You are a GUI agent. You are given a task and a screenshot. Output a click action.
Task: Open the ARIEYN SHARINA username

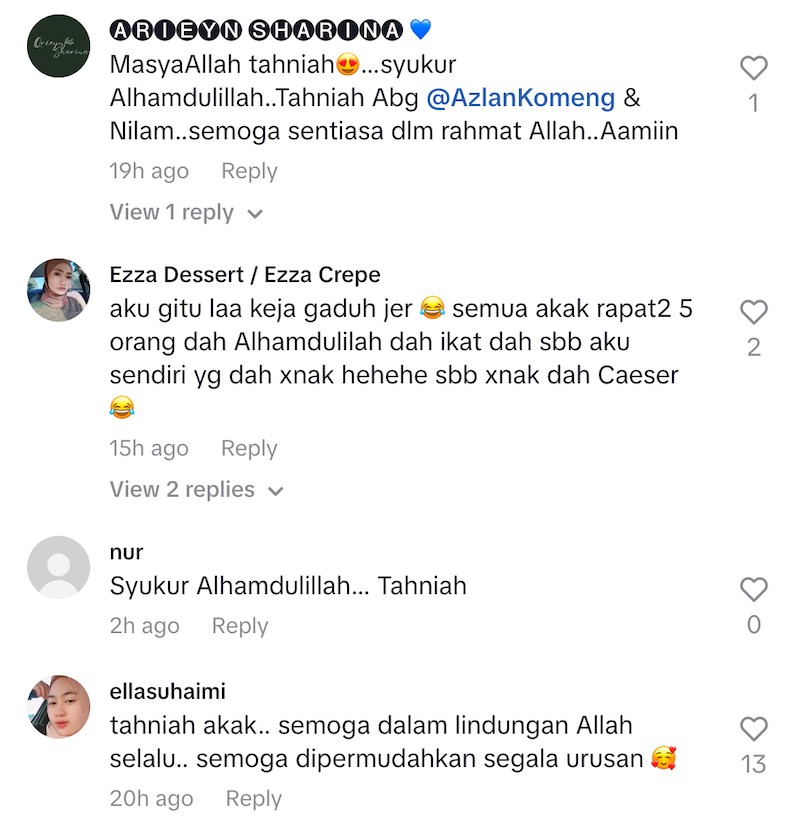pos(257,30)
